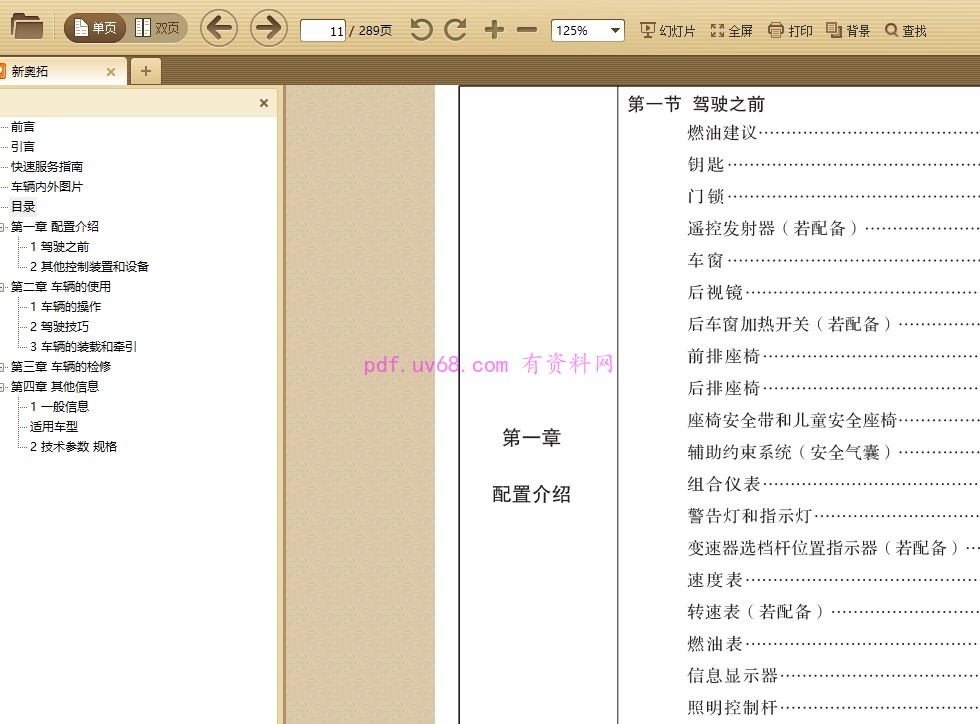
Task: Start slideshow mode (幻灯片)
Action: tap(667, 31)
